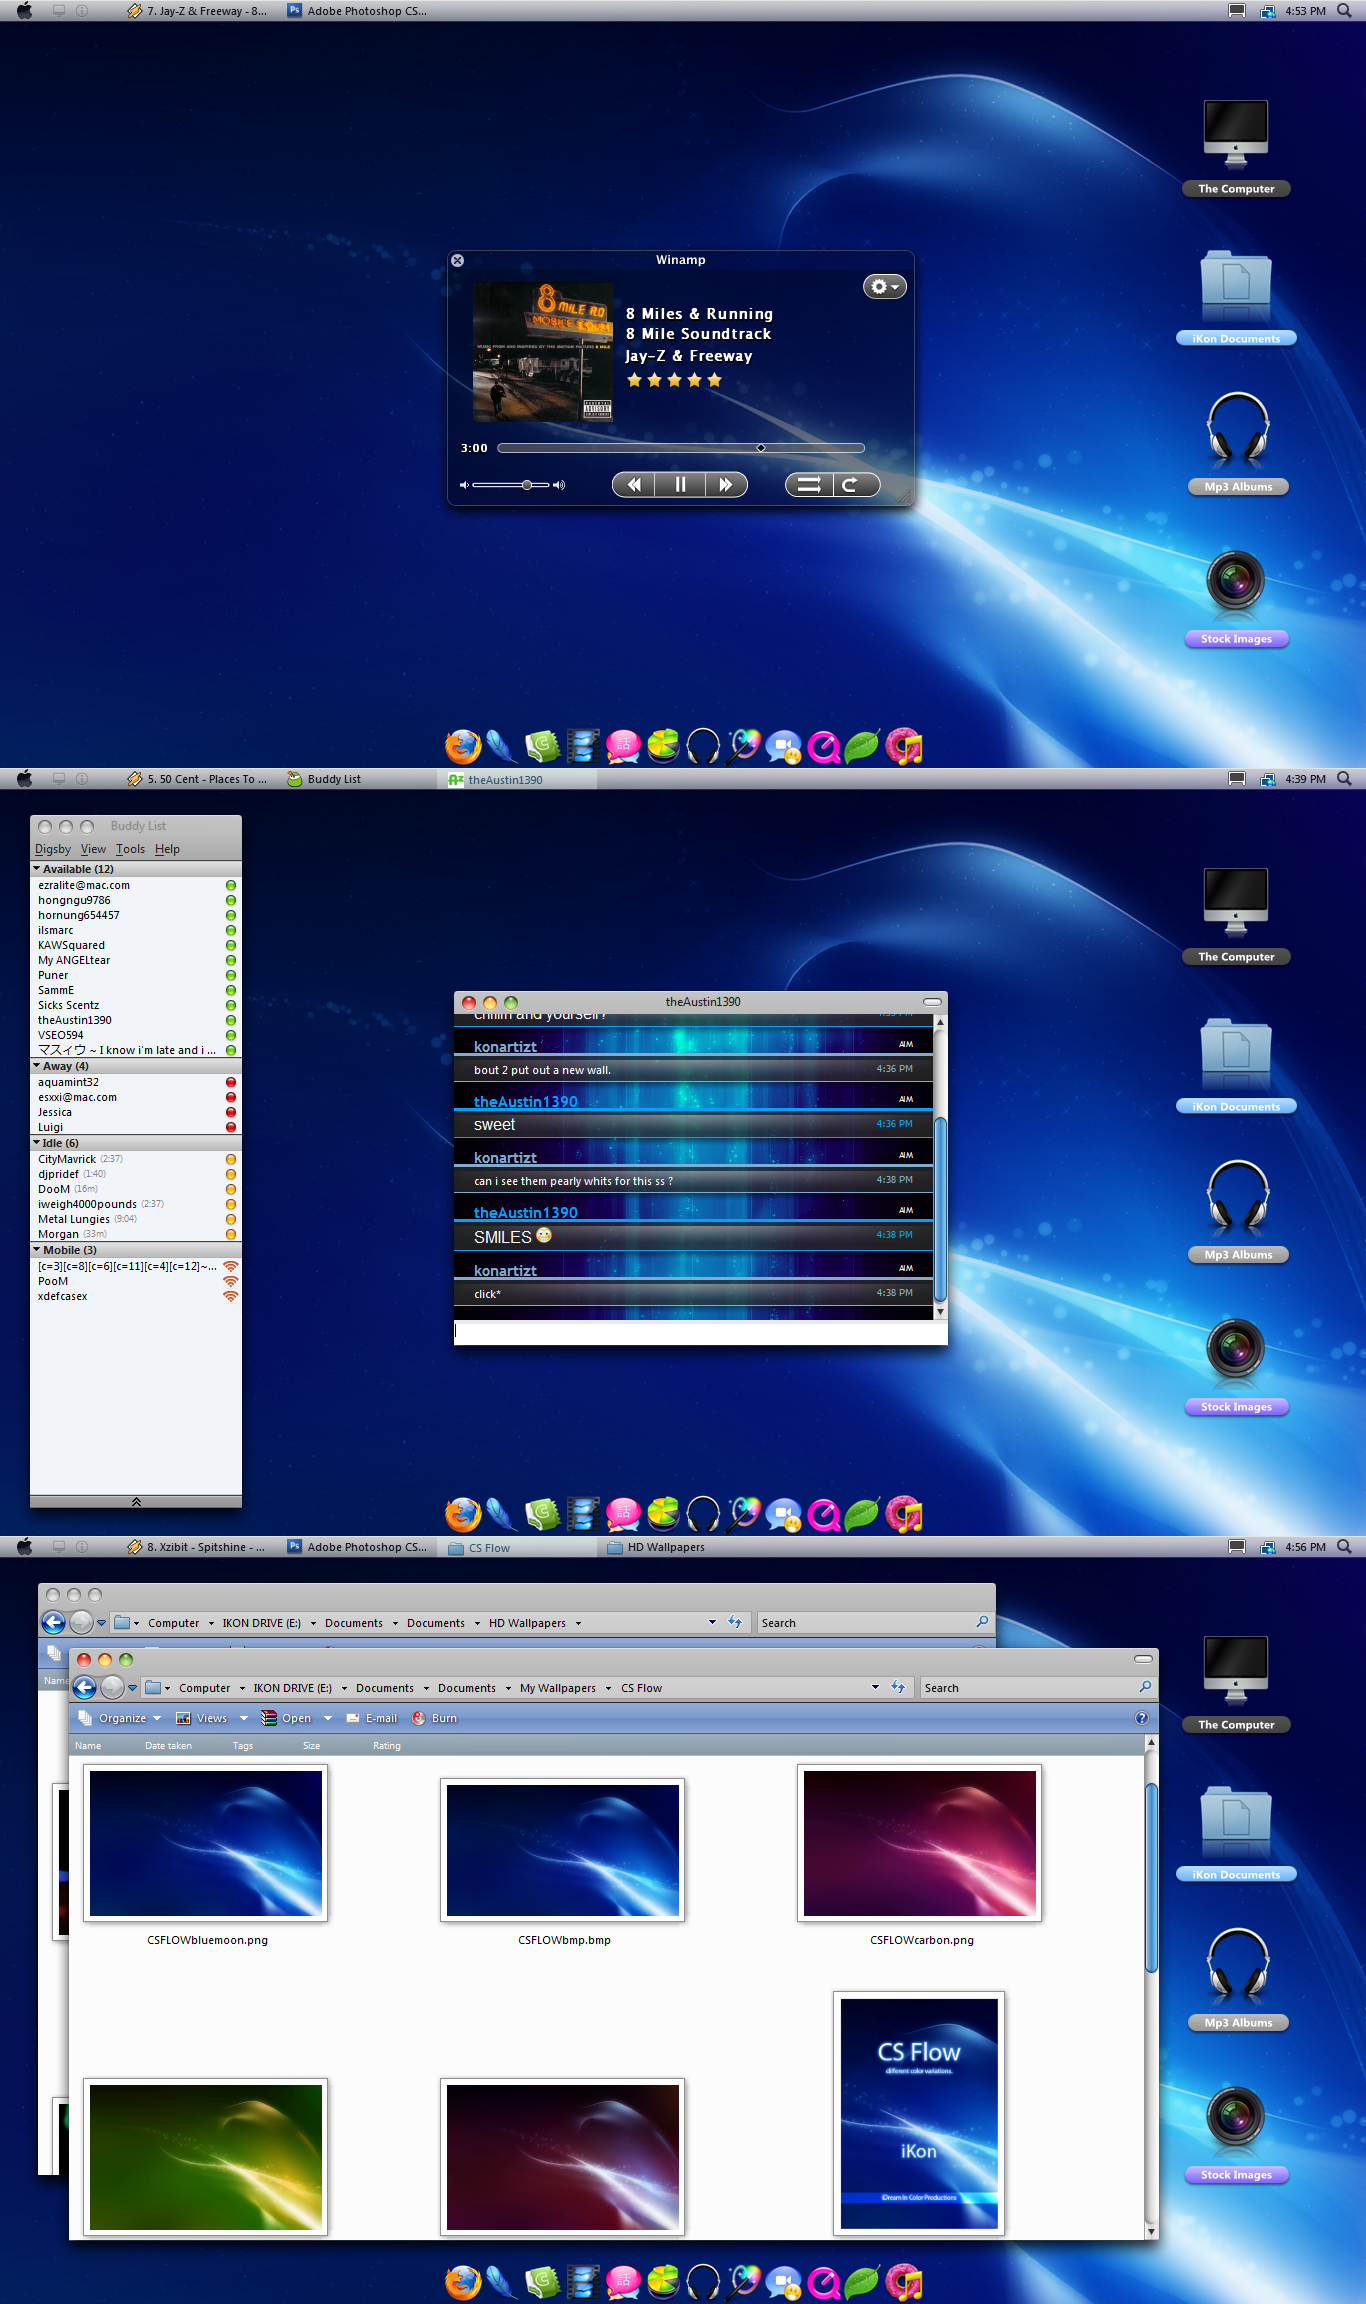This screenshot has height=2304, width=1366.
Task: Click collapse arrow at Buddy List bottom
Action: 136,1501
